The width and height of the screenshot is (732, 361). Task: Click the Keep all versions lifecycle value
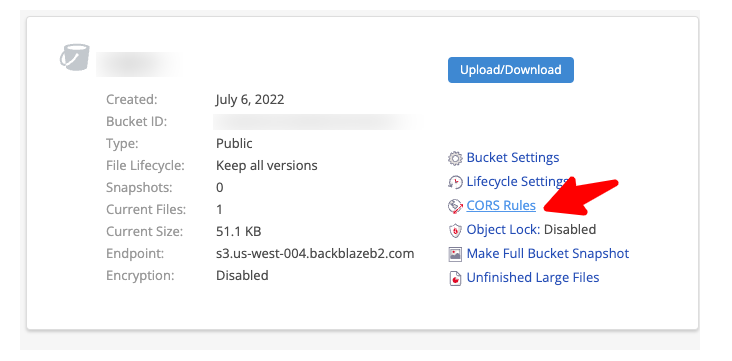point(267,165)
